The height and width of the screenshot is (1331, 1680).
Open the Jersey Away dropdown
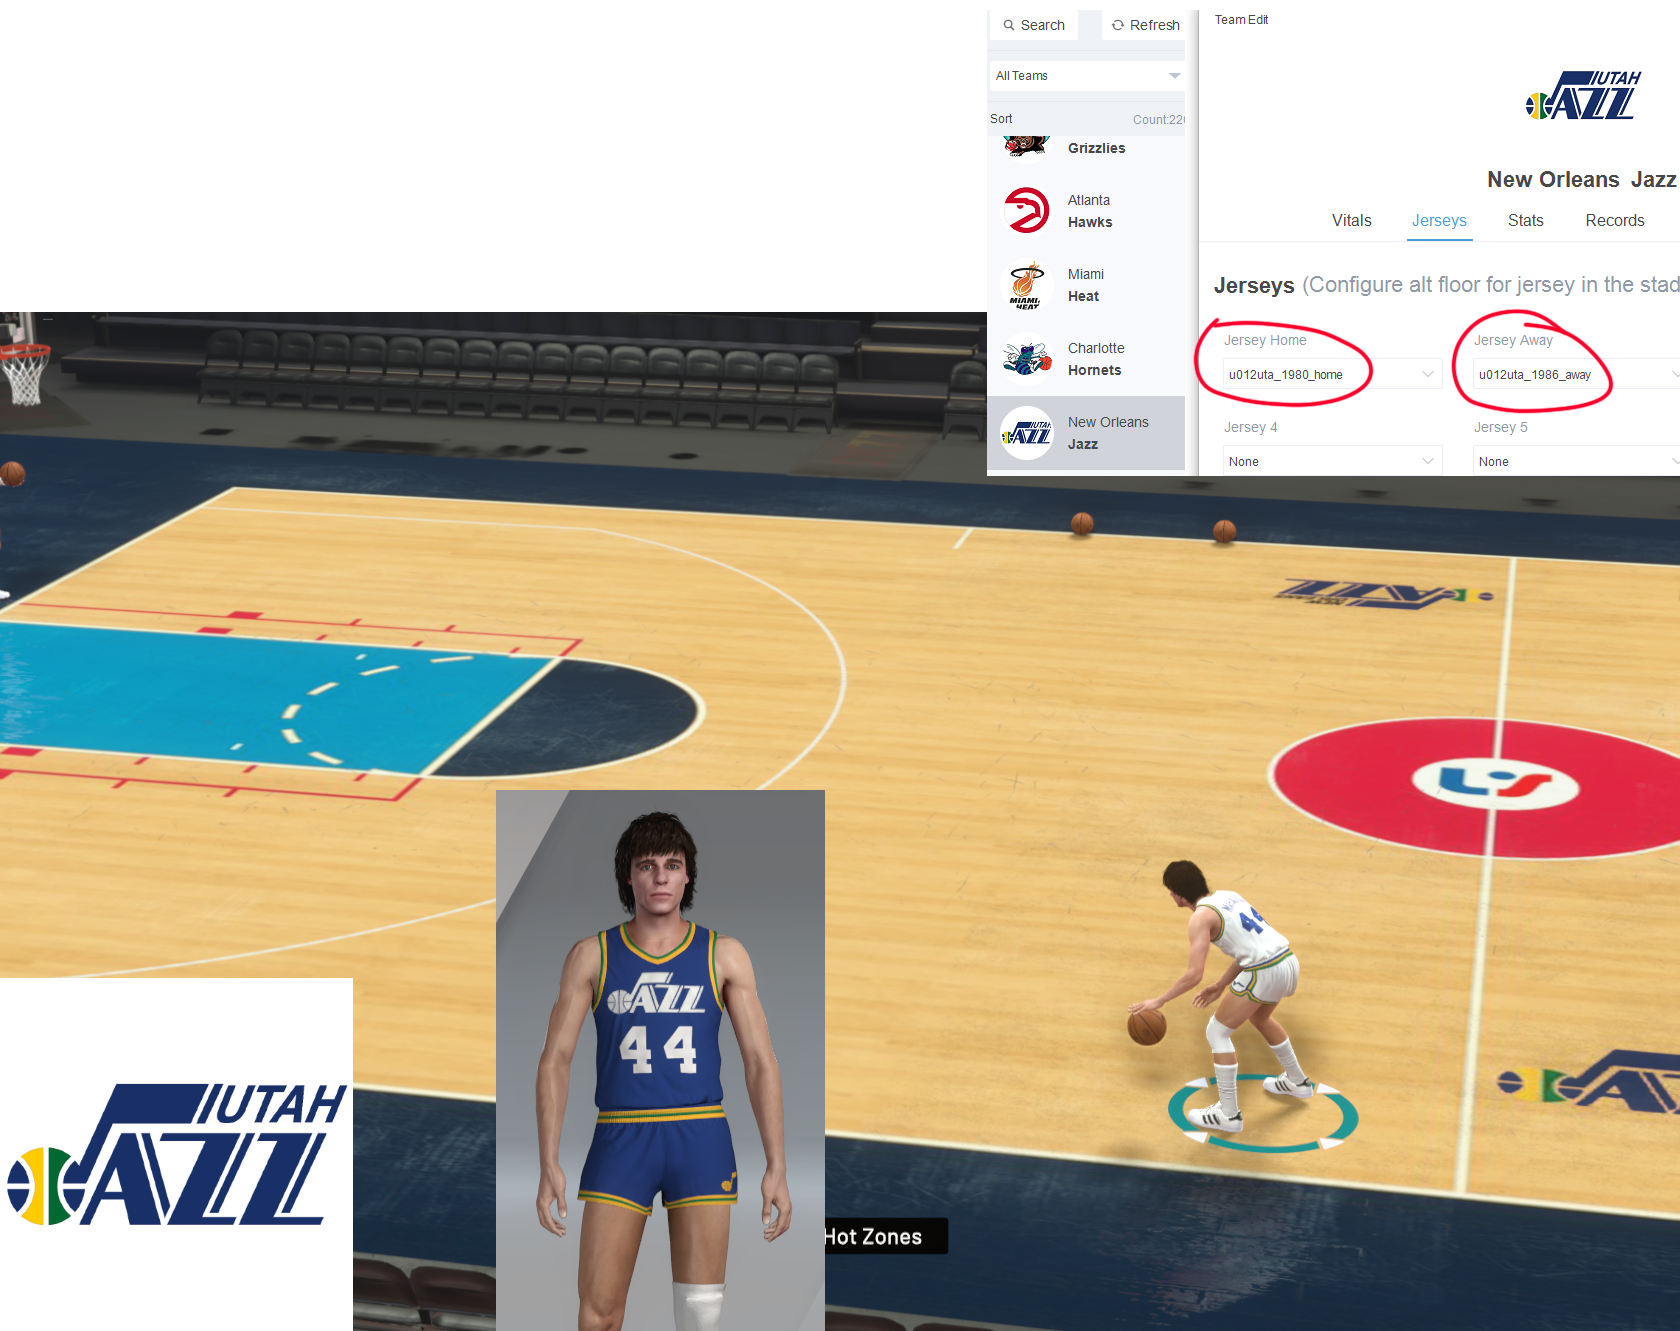pyautogui.click(x=1576, y=374)
